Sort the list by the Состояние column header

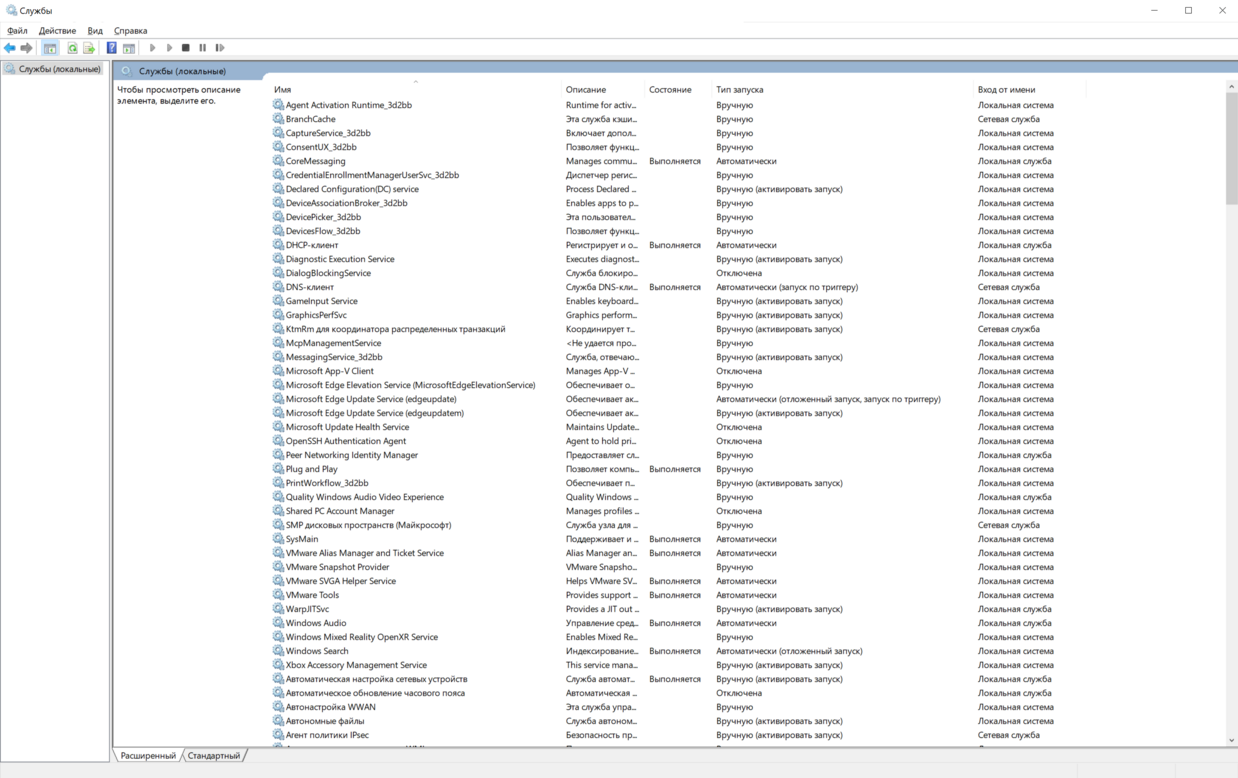click(x=670, y=90)
